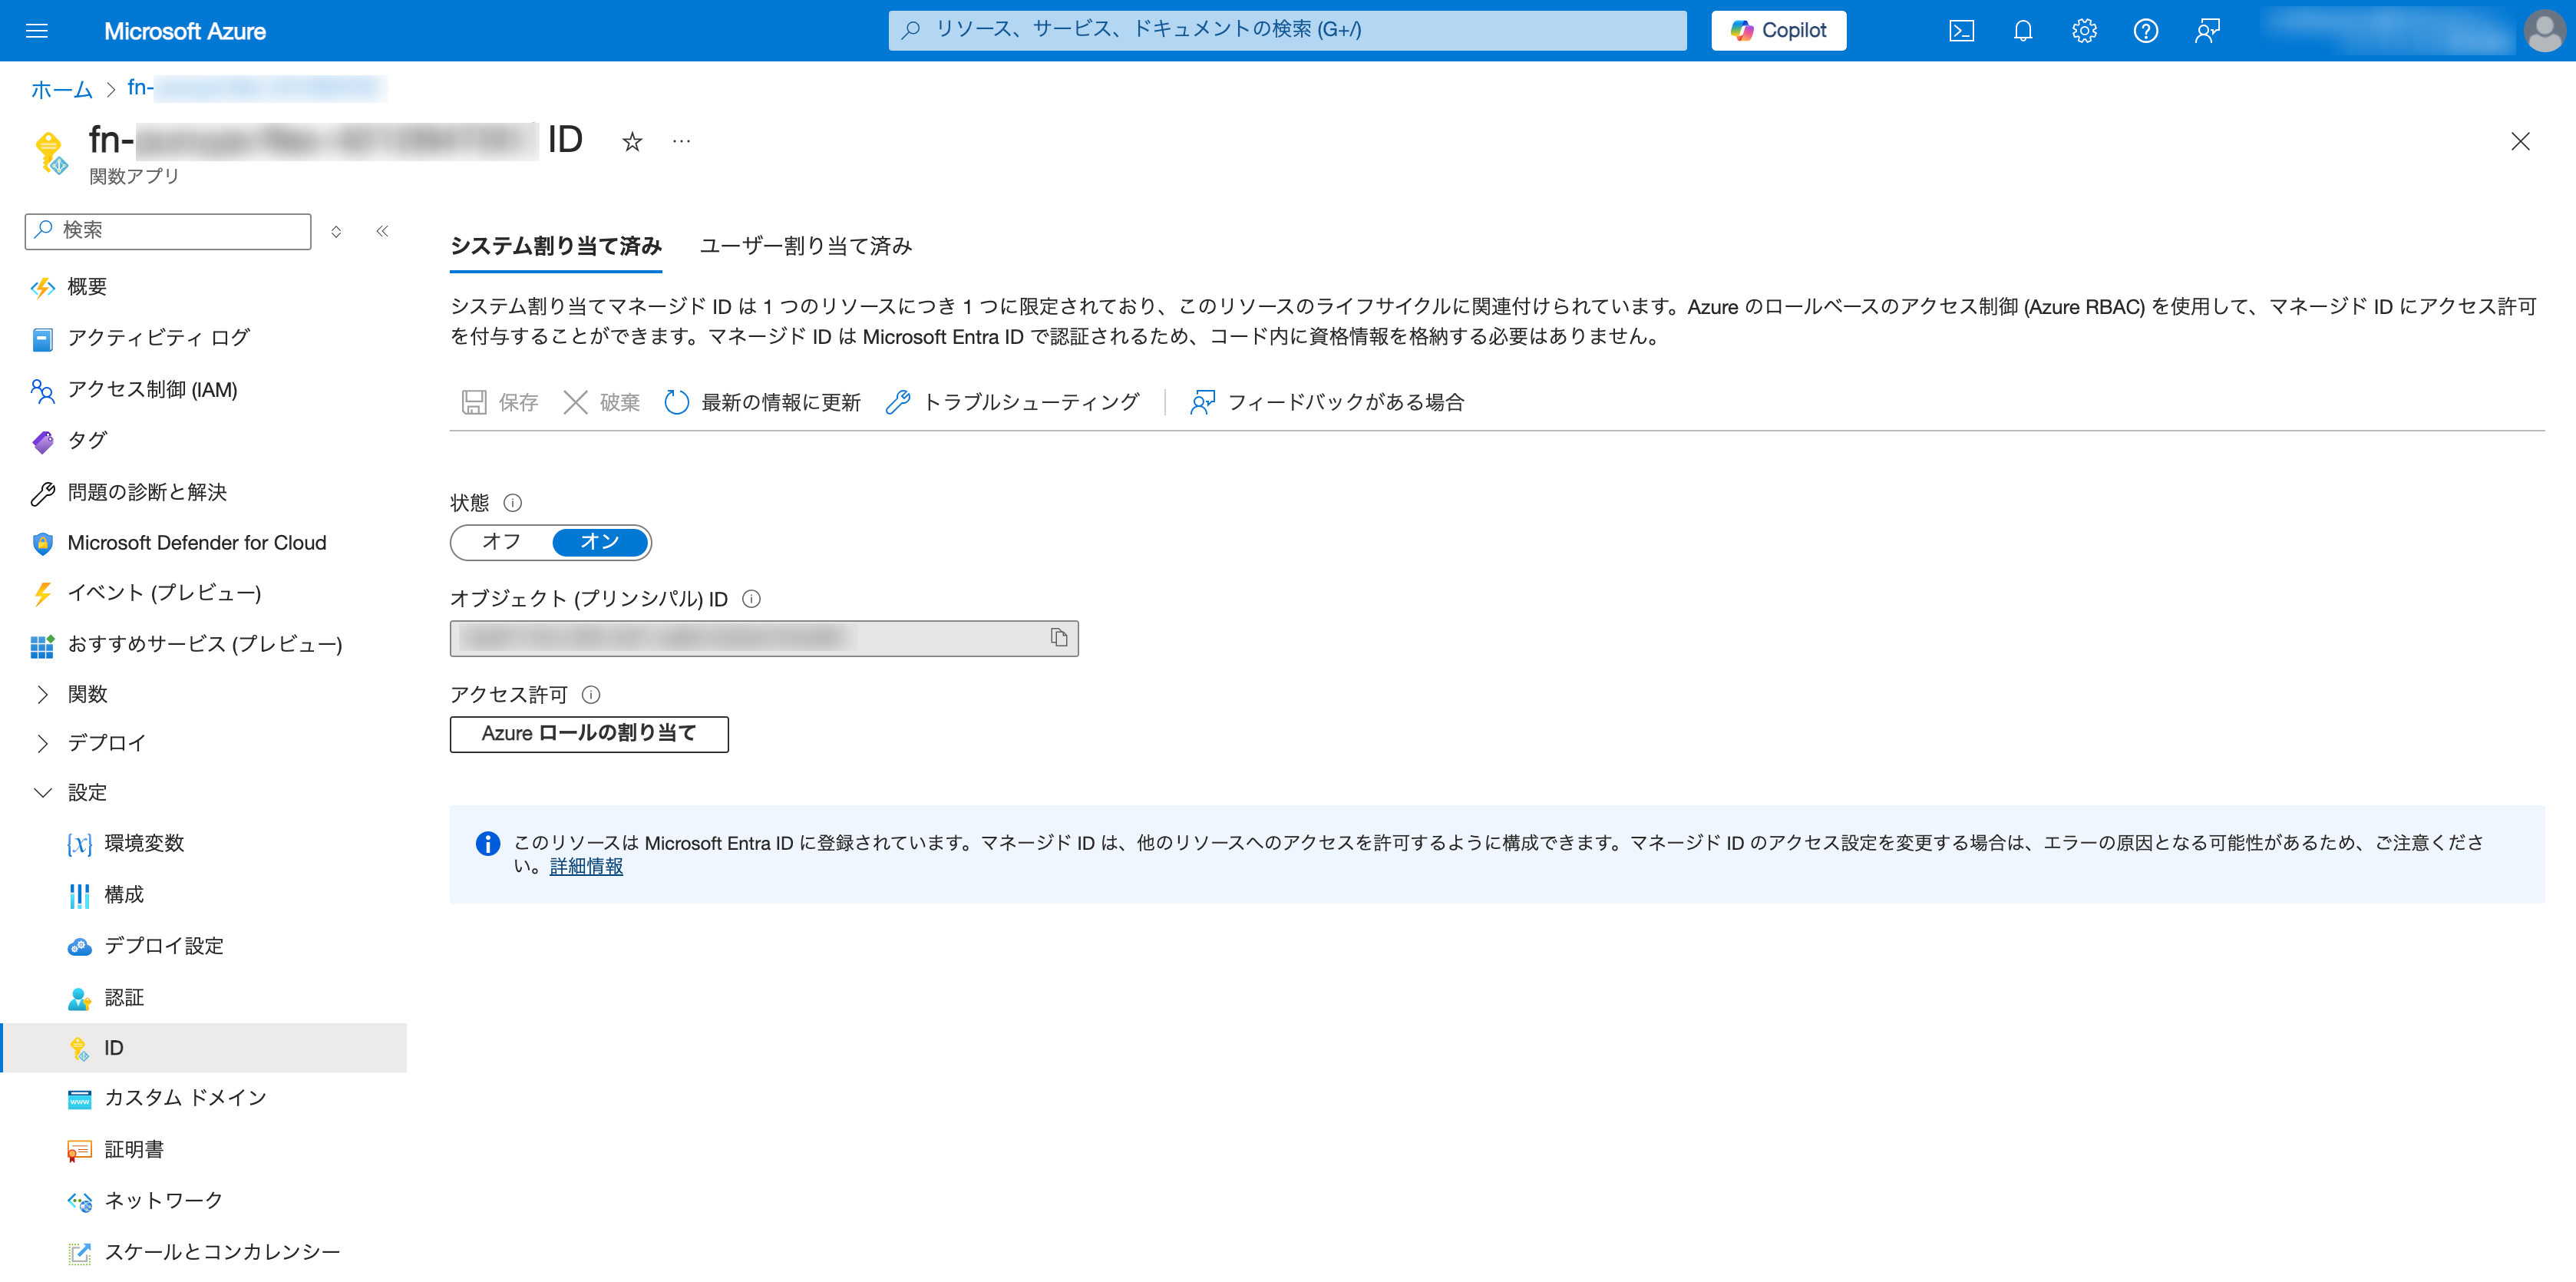Click the help question mark icon
This screenshot has height=1282, width=2576.
coord(2145,31)
